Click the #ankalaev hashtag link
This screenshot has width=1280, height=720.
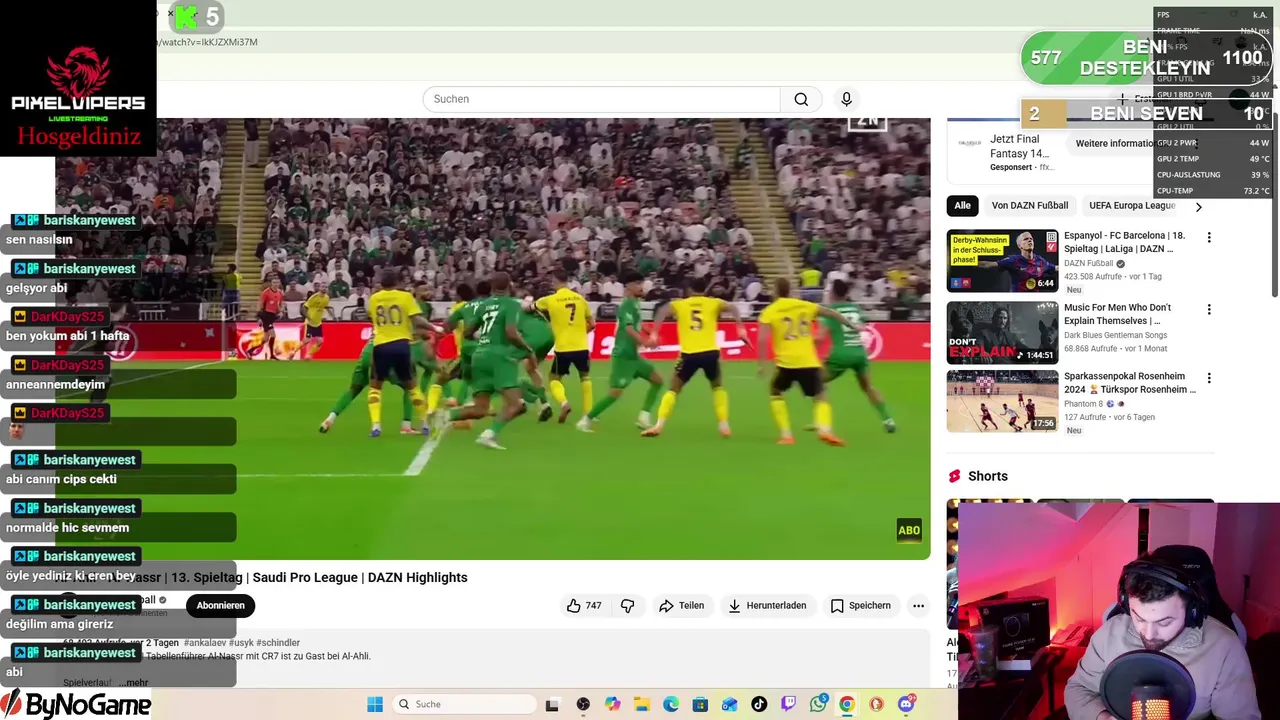pos(205,643)
